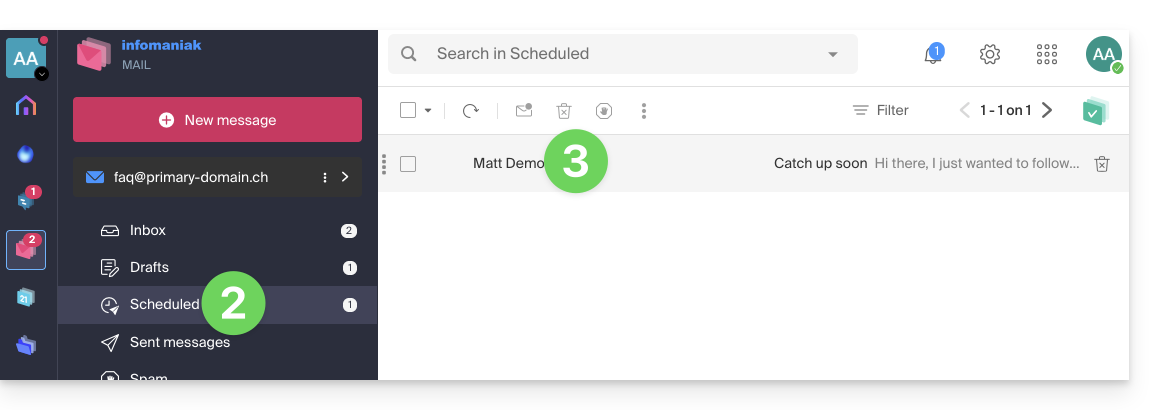Click the home icon in left rail
Viewport: 1159px width, 410px height.
(26, 106)
